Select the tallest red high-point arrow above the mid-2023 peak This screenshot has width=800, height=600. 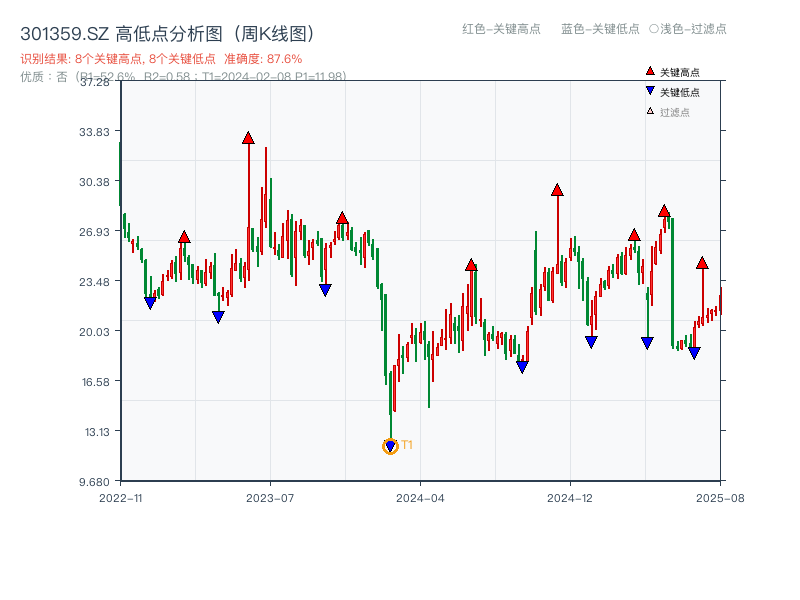coord(247,140)
